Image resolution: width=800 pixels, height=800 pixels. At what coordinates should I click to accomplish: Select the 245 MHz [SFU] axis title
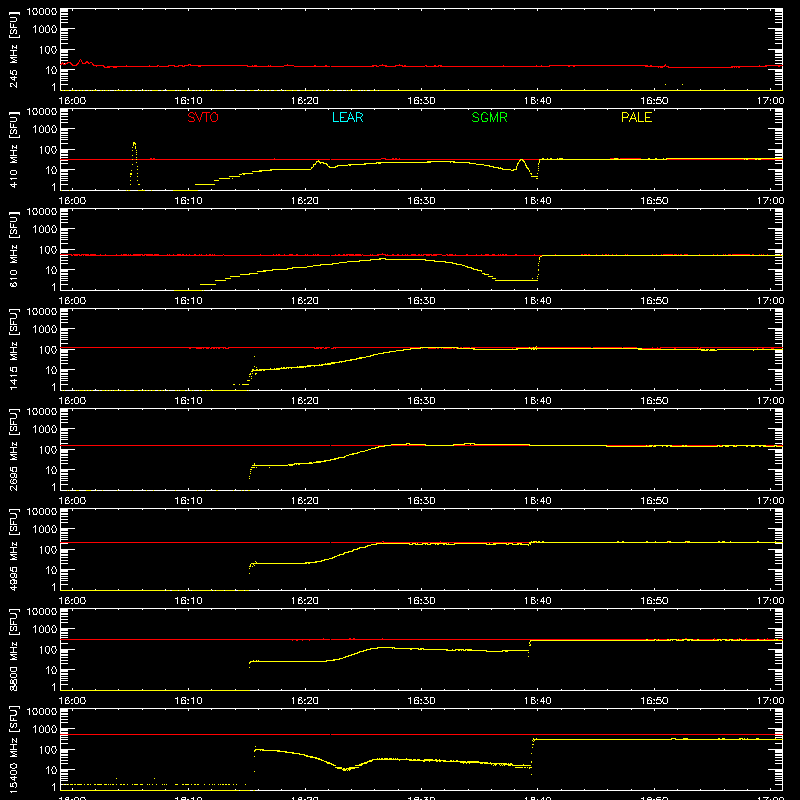13,49
